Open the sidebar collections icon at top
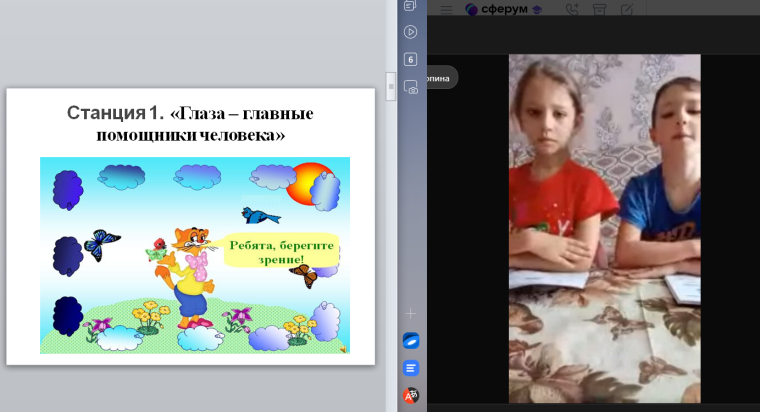The image size is (760, 412). click(410, 5)
